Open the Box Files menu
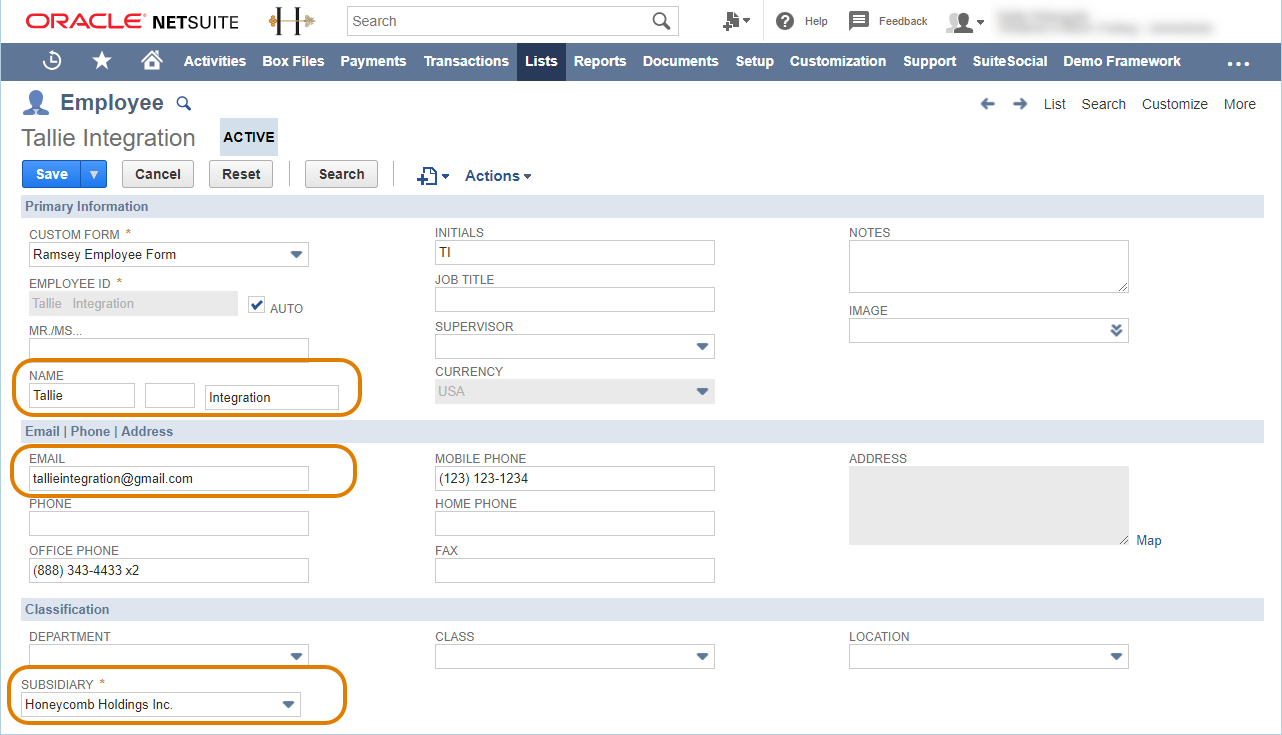The height and width of the screenshot is (735, 1282). 293,61
